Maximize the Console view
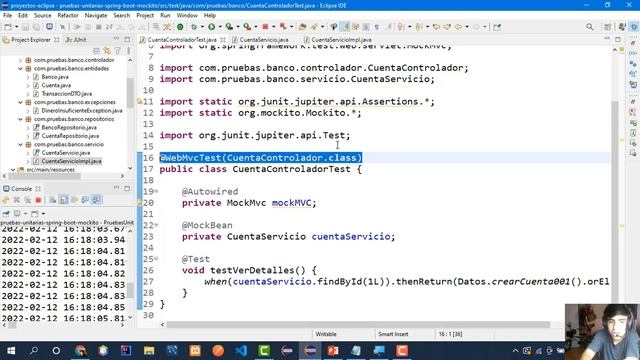640x360 pixels. [127, 189]
